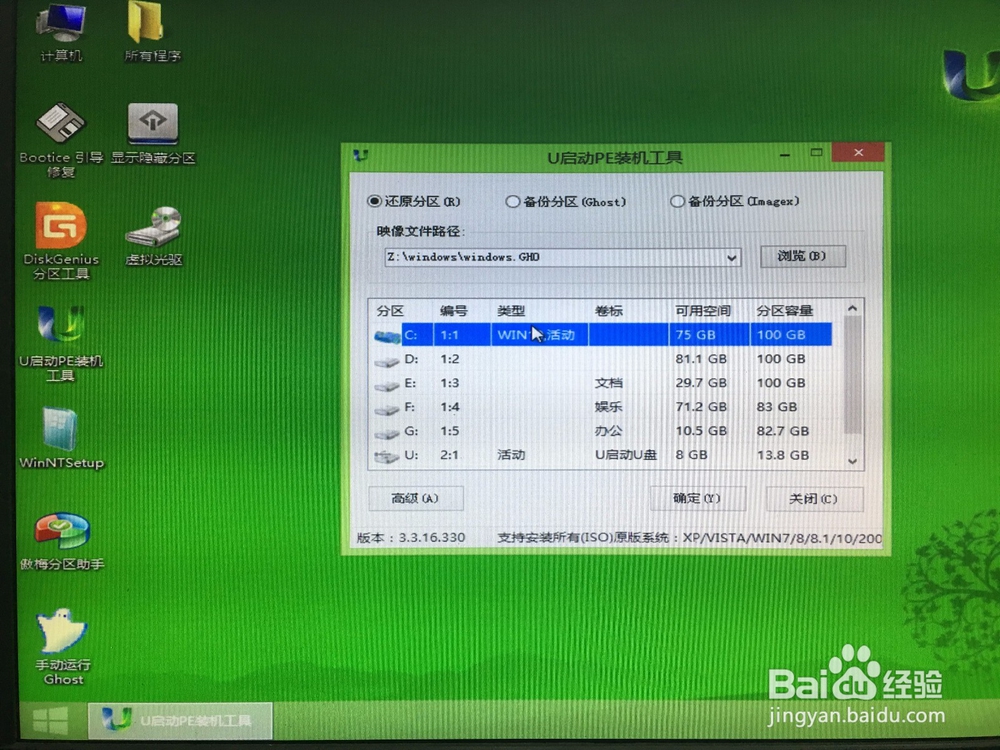The width and height of the screenshot is (1000, 750).
Task: Click the partition list scrollbar down arrow
Action: tap(851, 462)
